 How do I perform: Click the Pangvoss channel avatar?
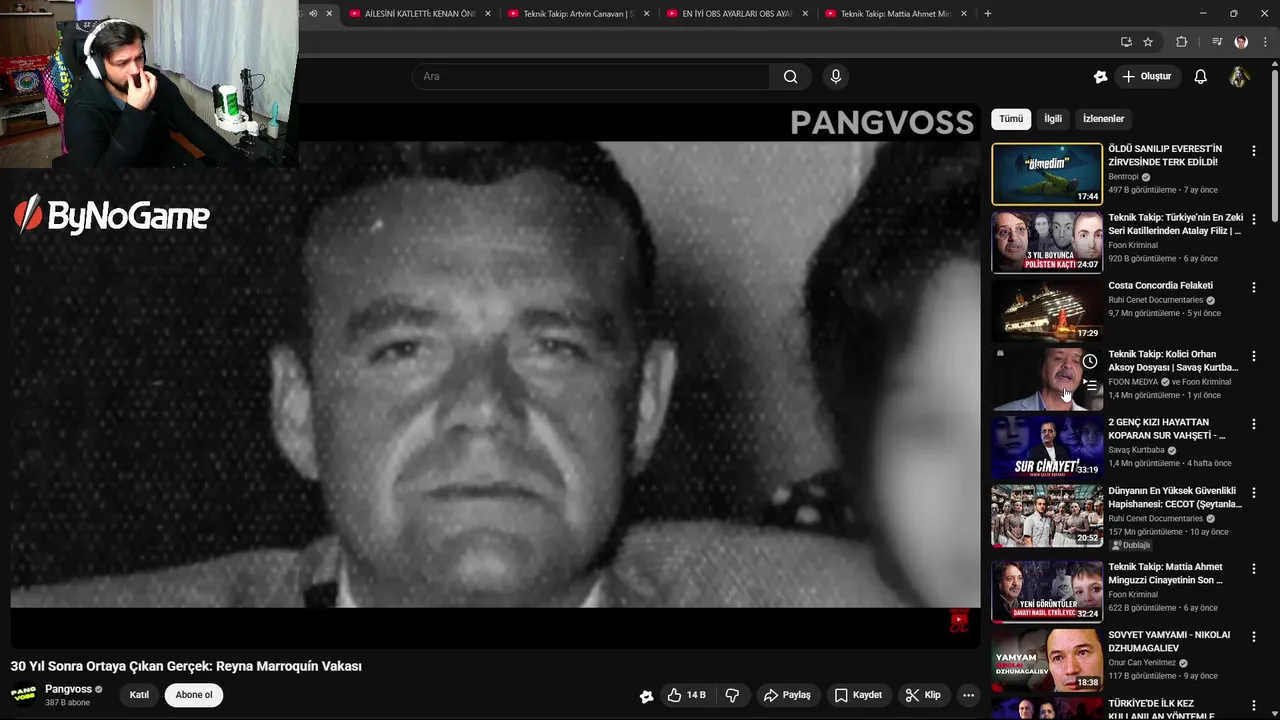click(x=24, y=695)
